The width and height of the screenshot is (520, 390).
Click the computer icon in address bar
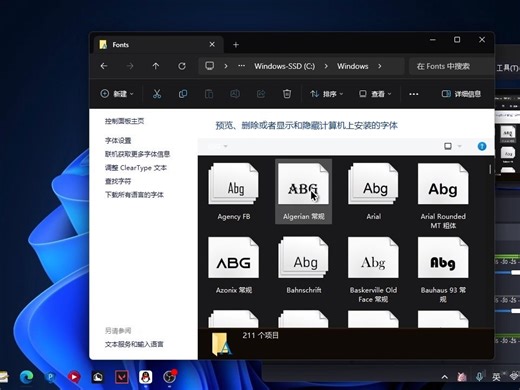(x=210, y=66)
